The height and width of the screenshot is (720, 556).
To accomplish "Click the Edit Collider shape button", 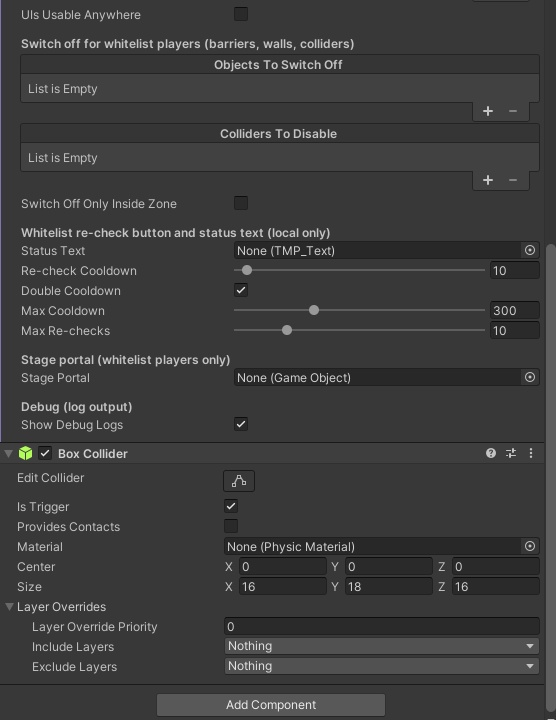I will coord(239,481).
